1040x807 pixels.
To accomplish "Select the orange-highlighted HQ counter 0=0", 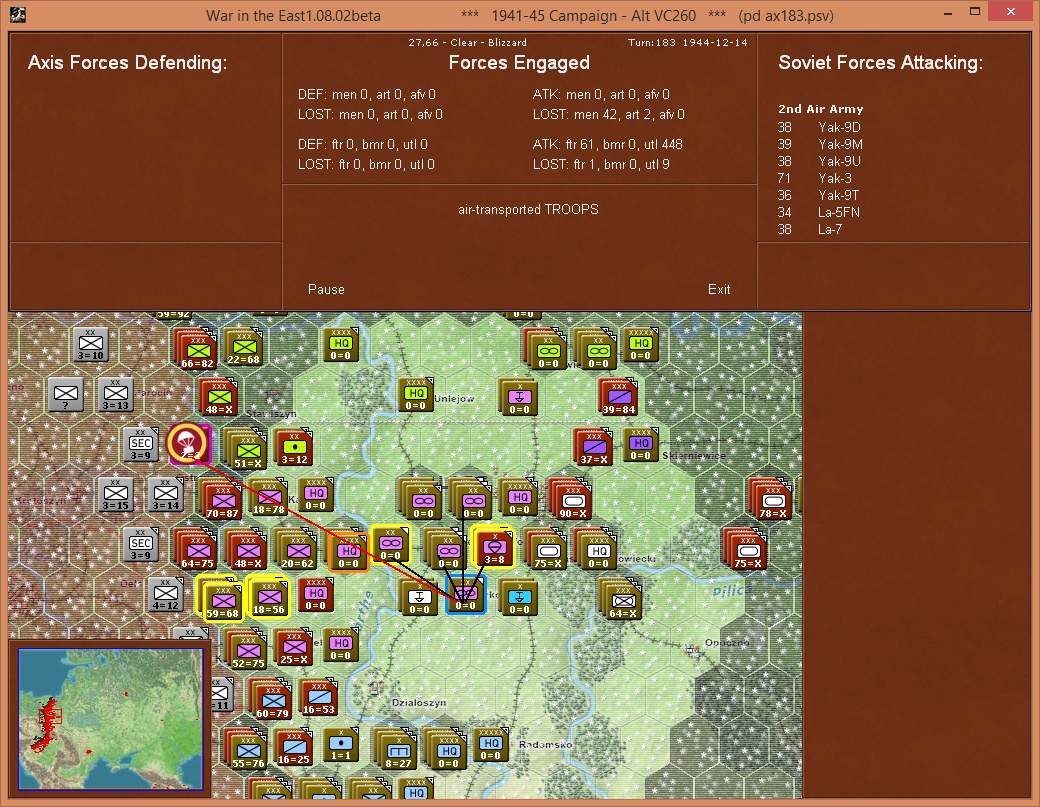I will point(348,552).
